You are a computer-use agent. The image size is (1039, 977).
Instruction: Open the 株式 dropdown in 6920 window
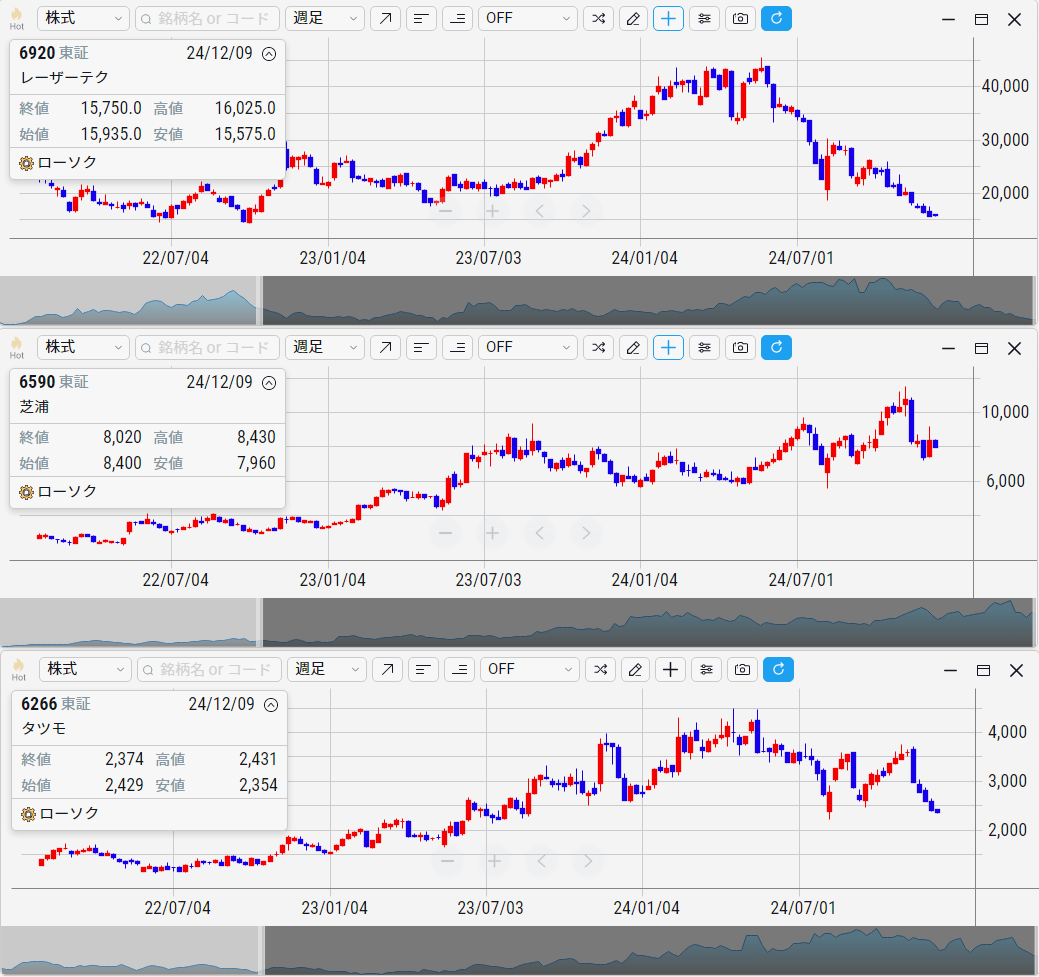click(x=83, y=19)
